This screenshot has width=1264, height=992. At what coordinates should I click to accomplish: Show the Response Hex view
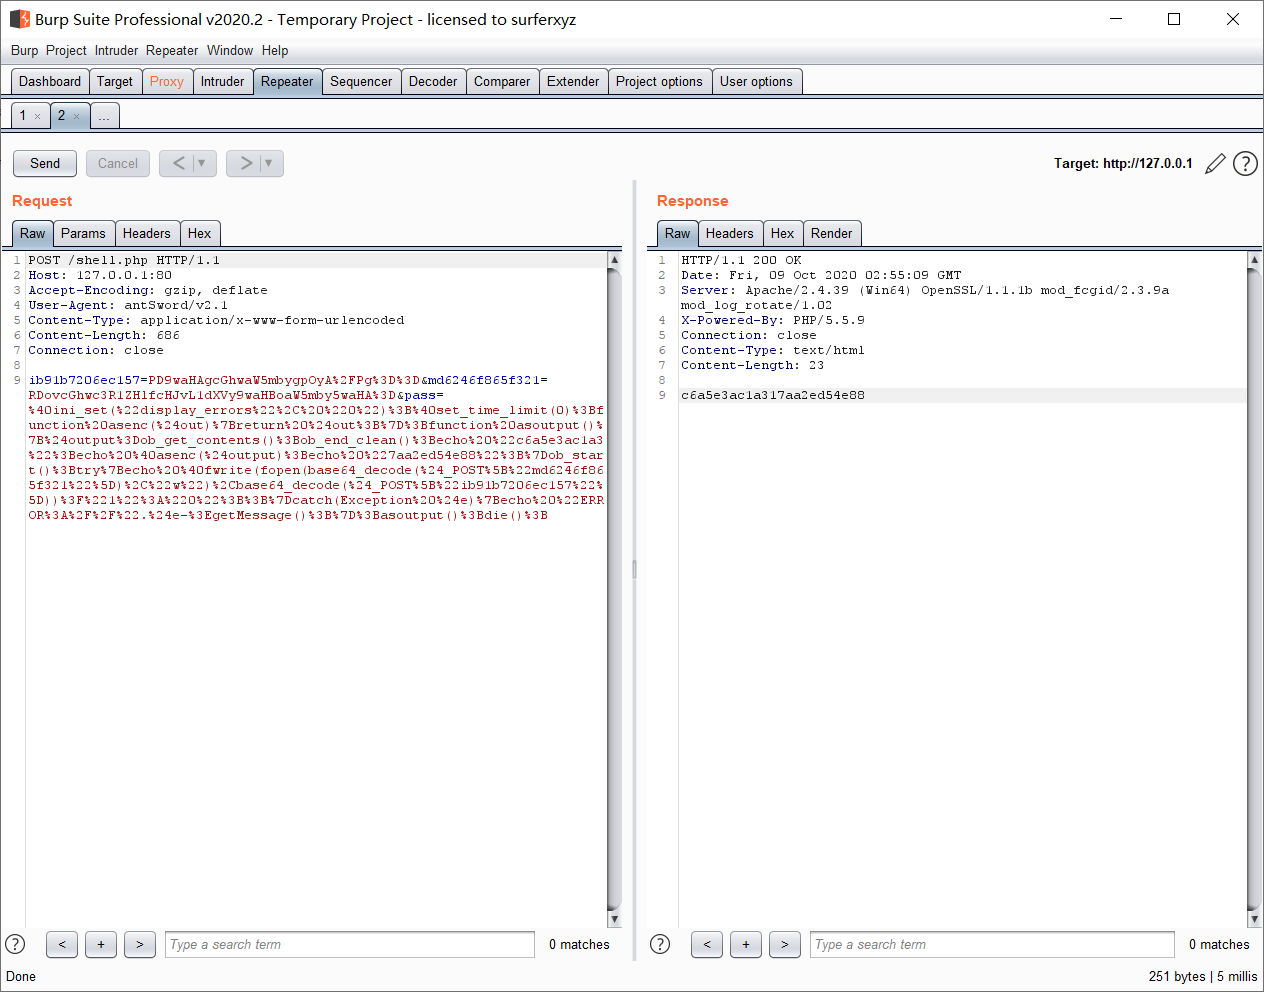click(783, 234)
